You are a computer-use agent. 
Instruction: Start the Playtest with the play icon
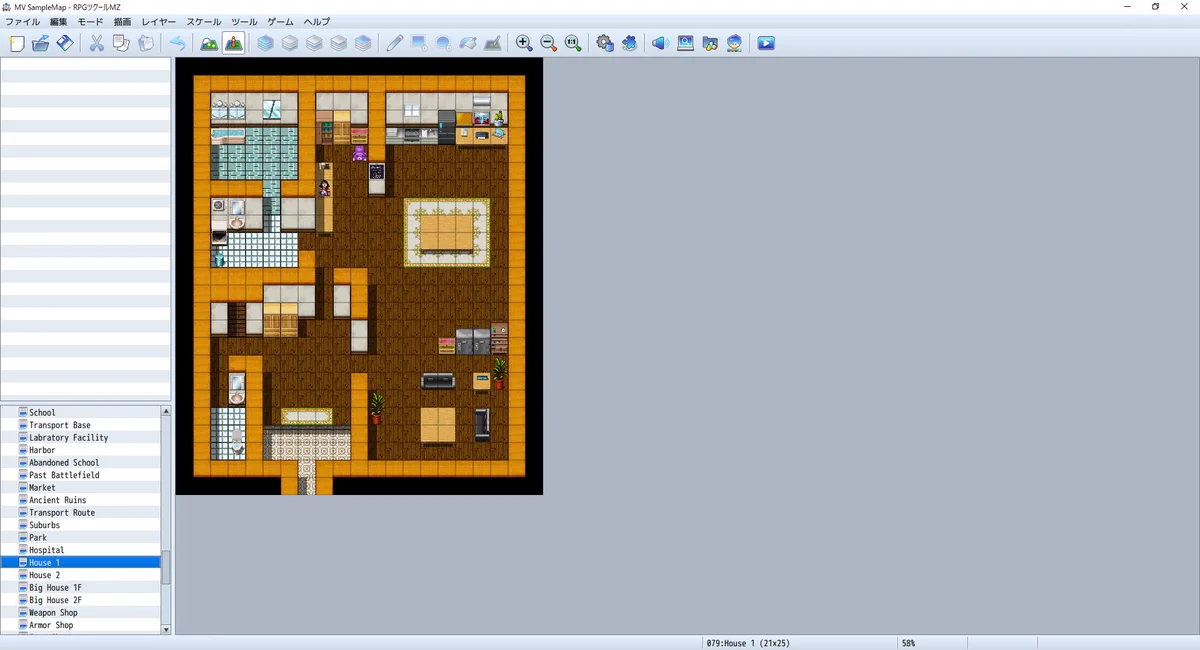766,43
